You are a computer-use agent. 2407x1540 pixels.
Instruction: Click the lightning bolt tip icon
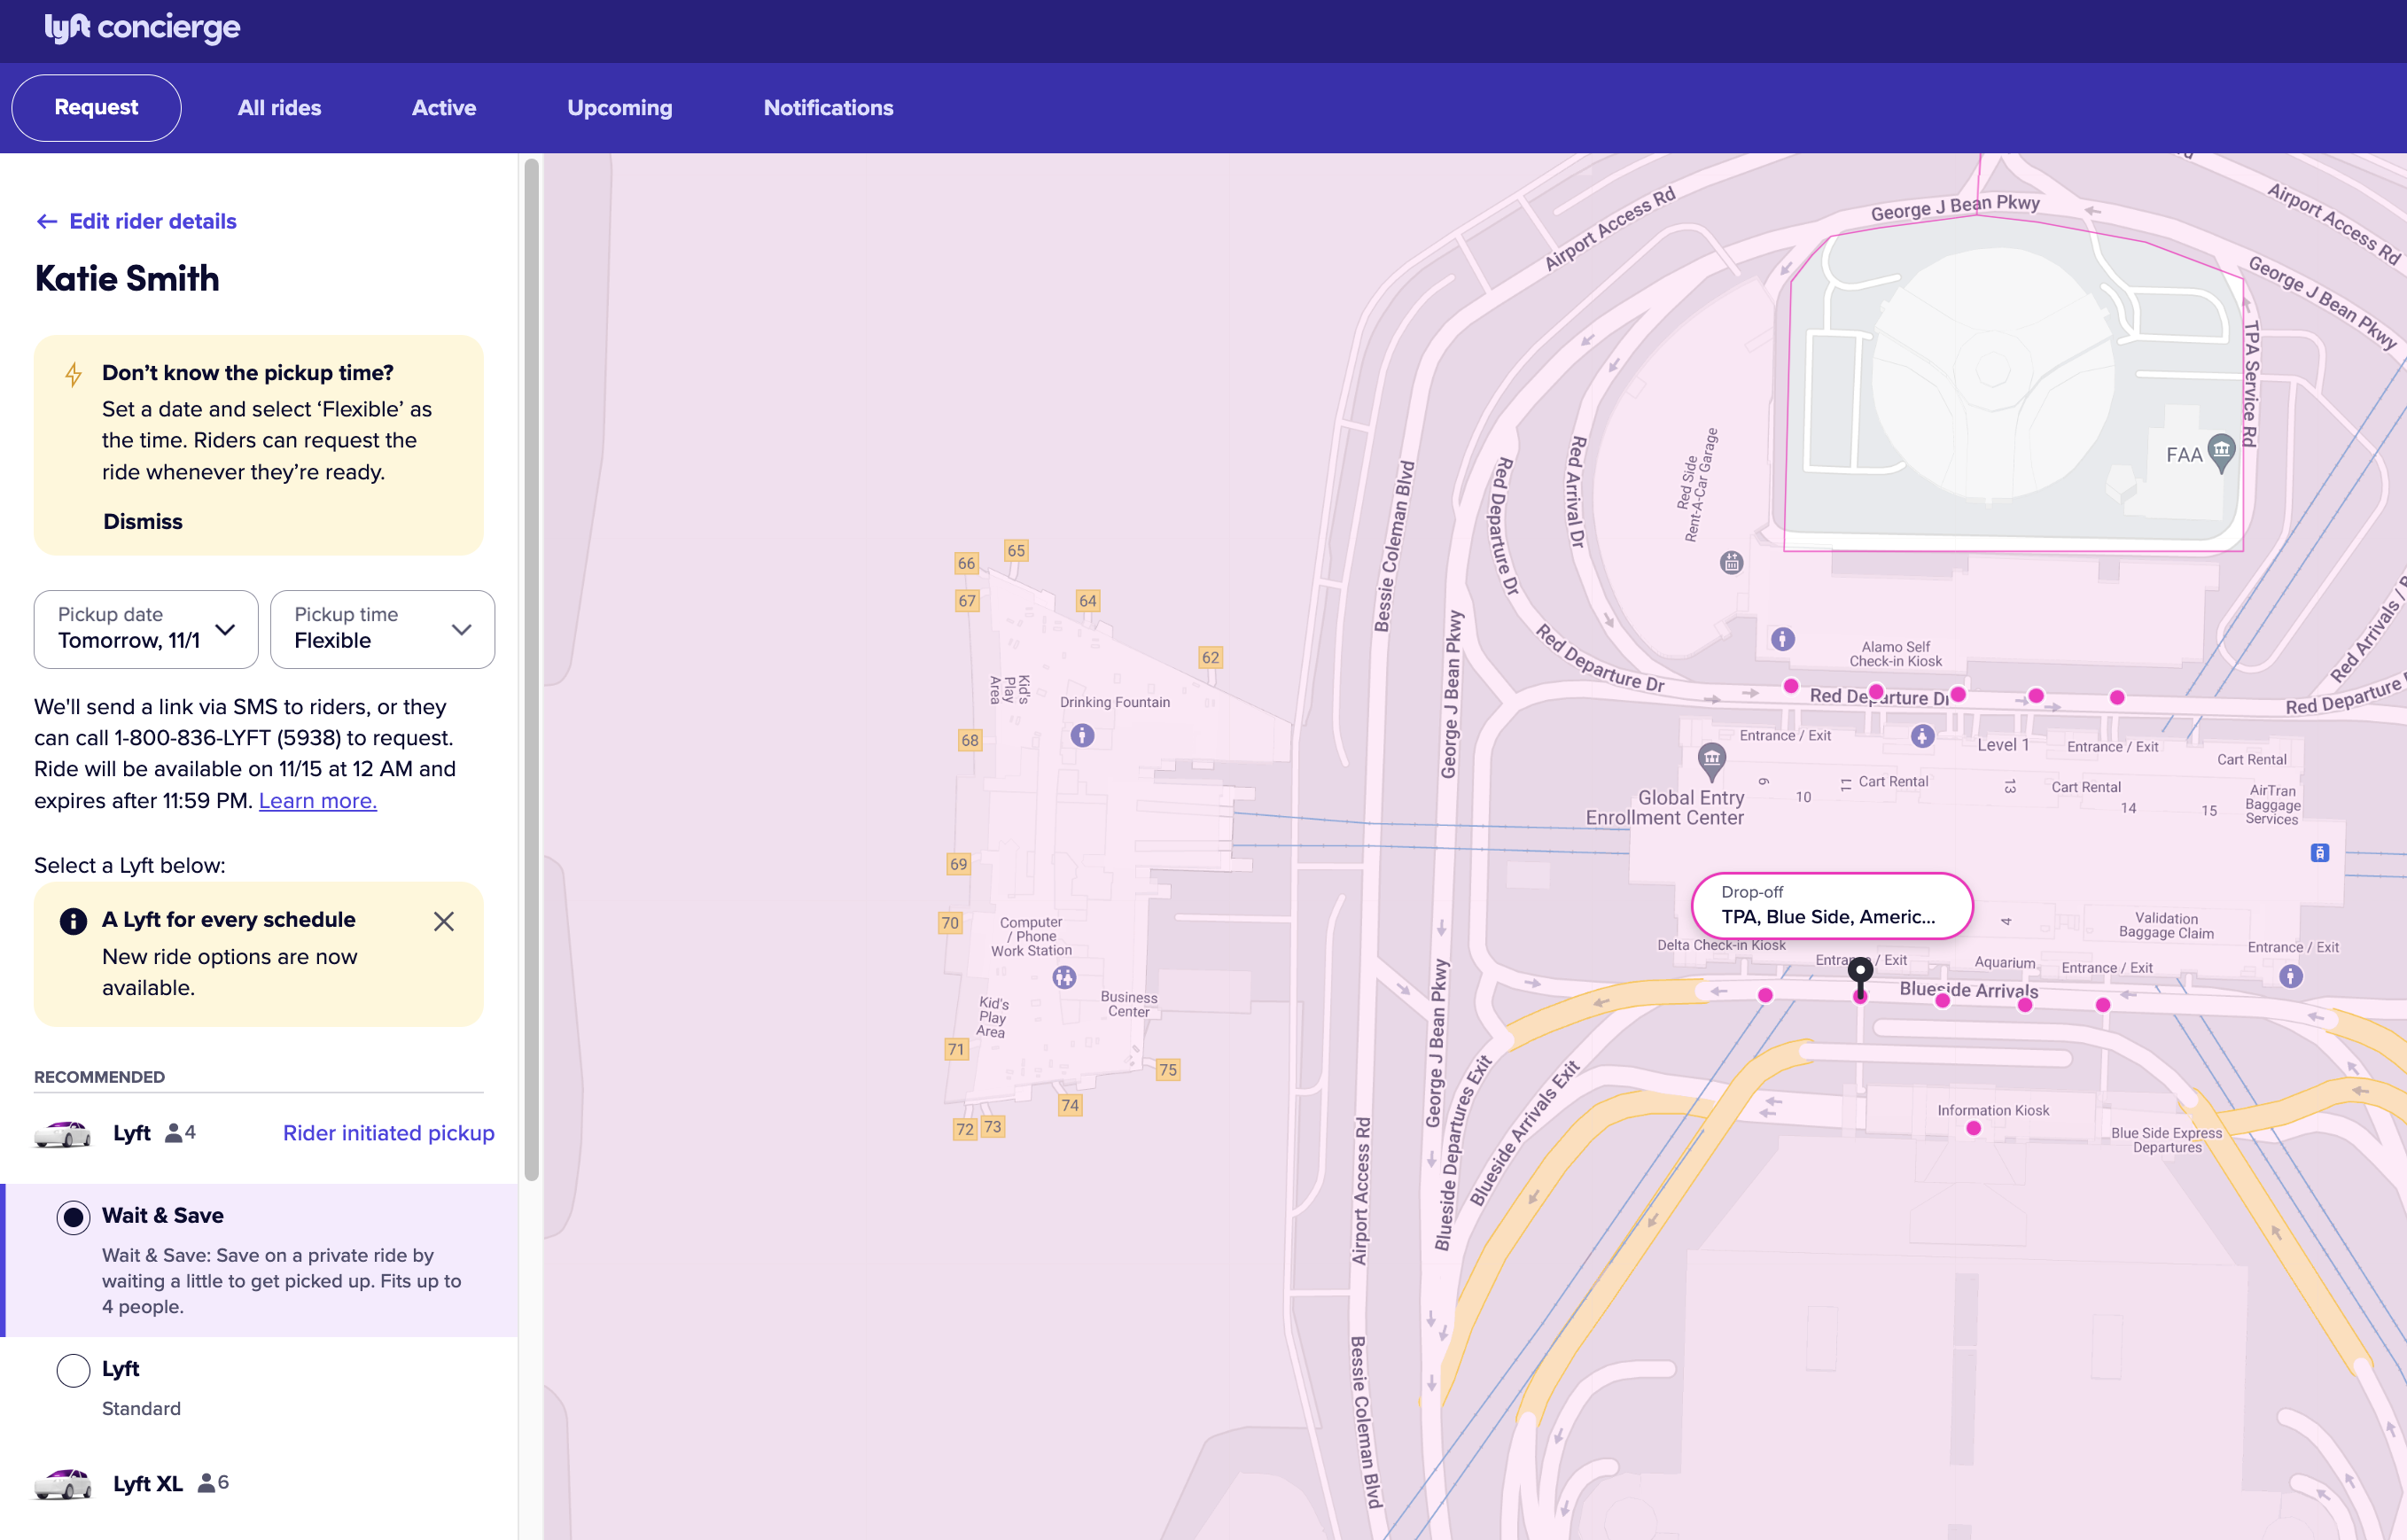coord(73,375)
